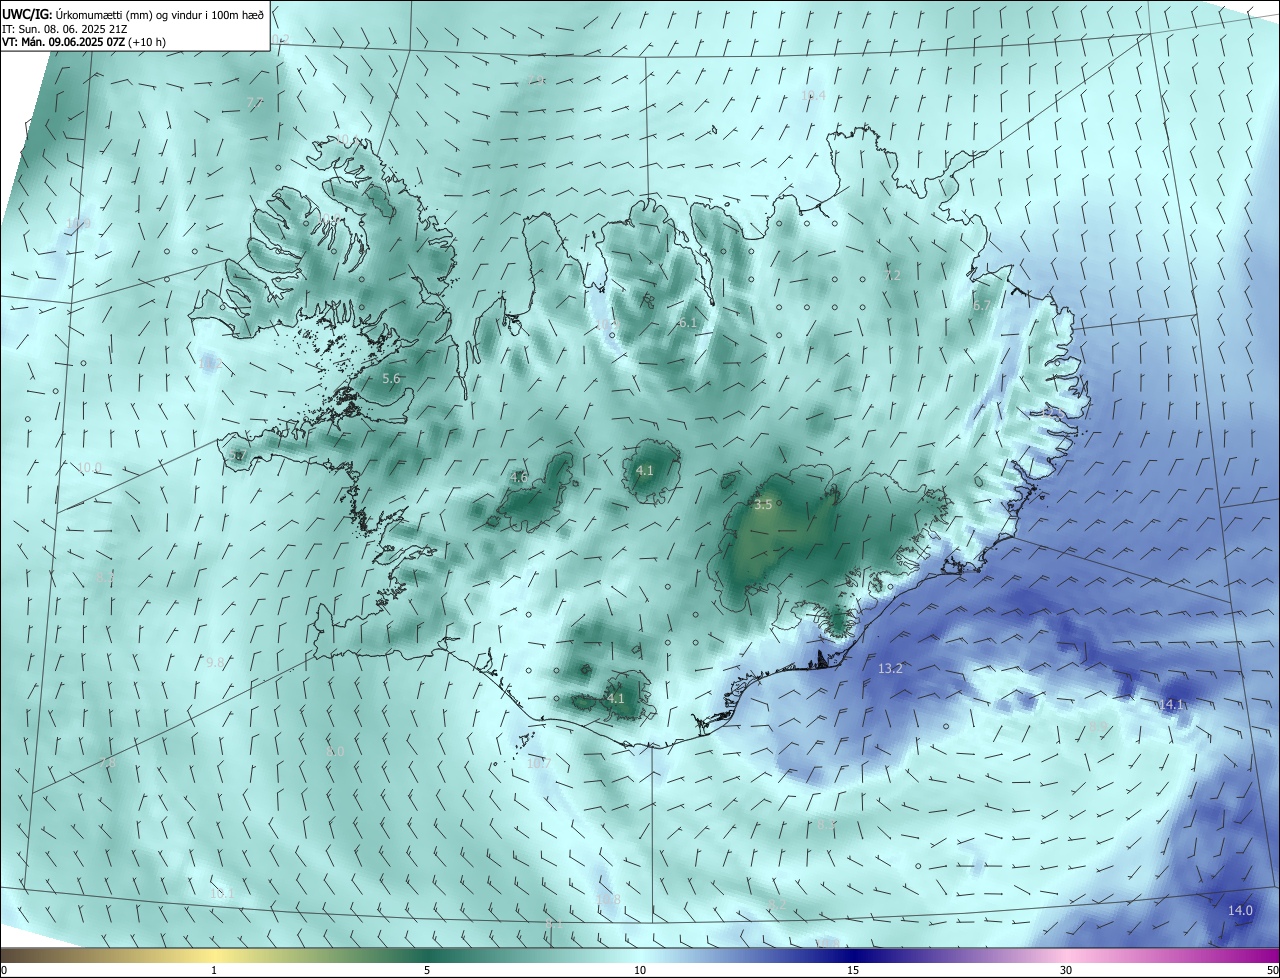
Task: Click the 3.5 value on the large glacier
Action: (x=763, y=505)
